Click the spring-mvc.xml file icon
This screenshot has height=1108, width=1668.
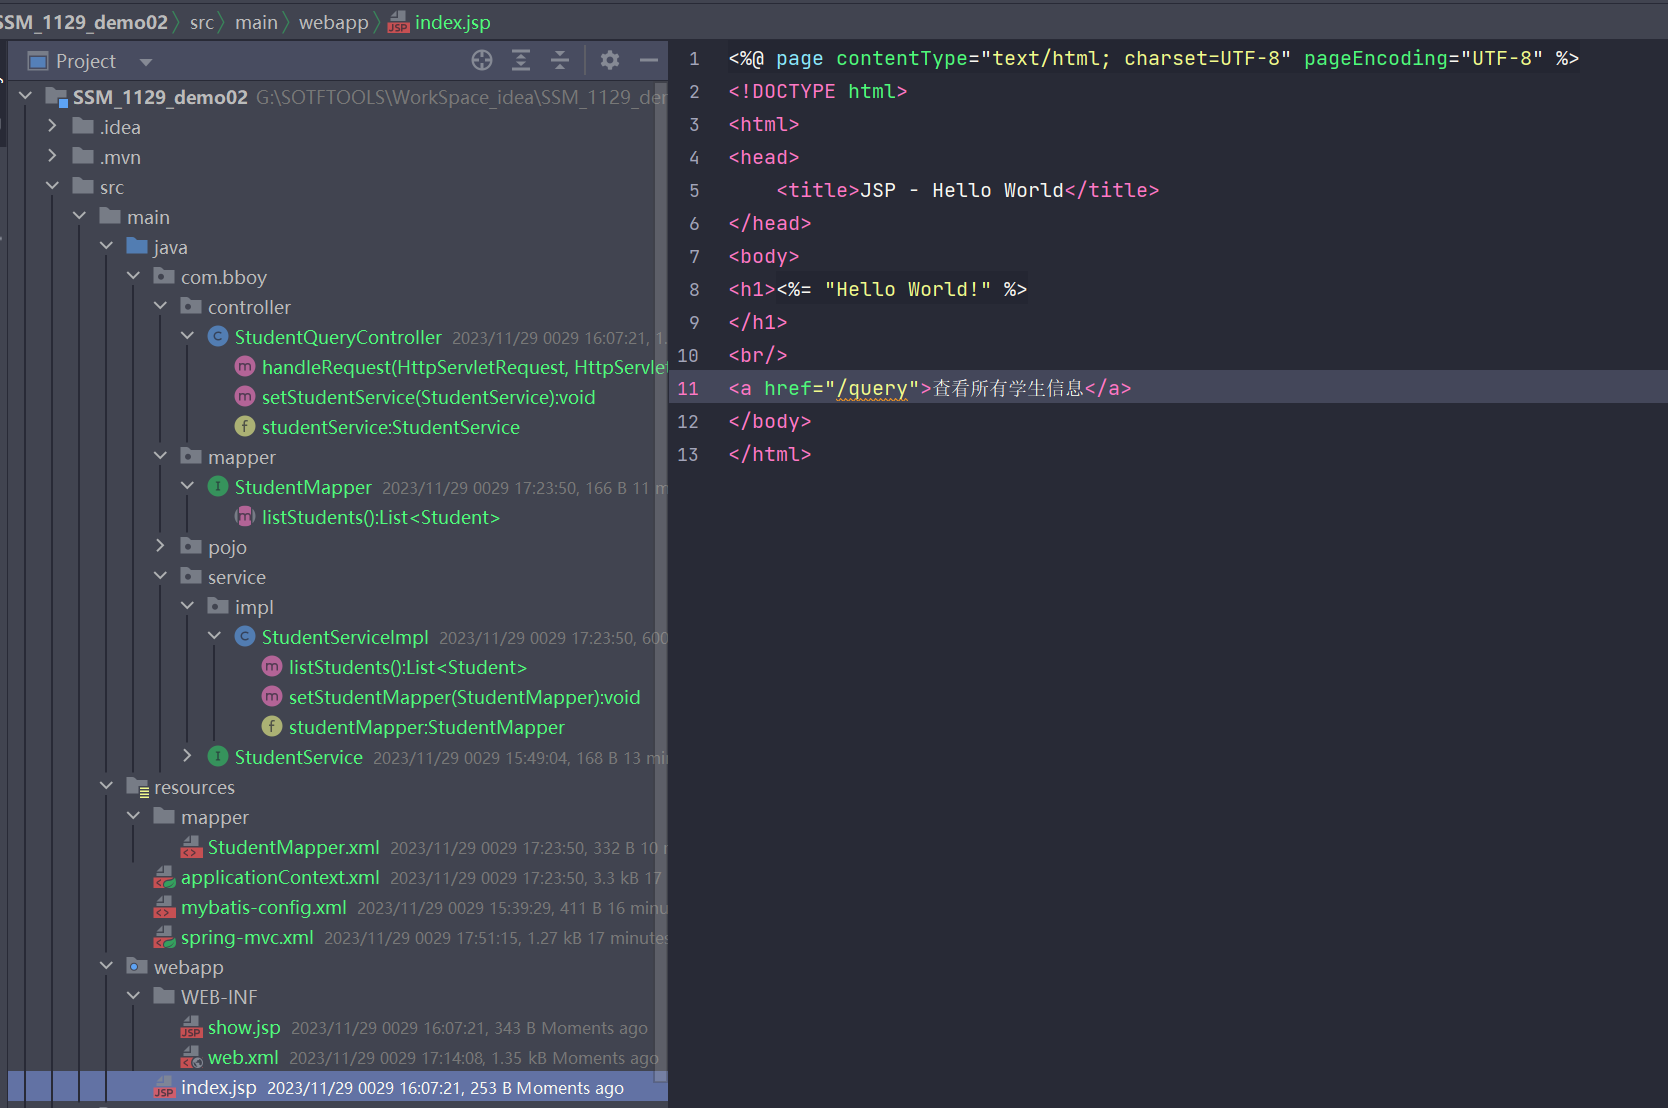point(164,937)
